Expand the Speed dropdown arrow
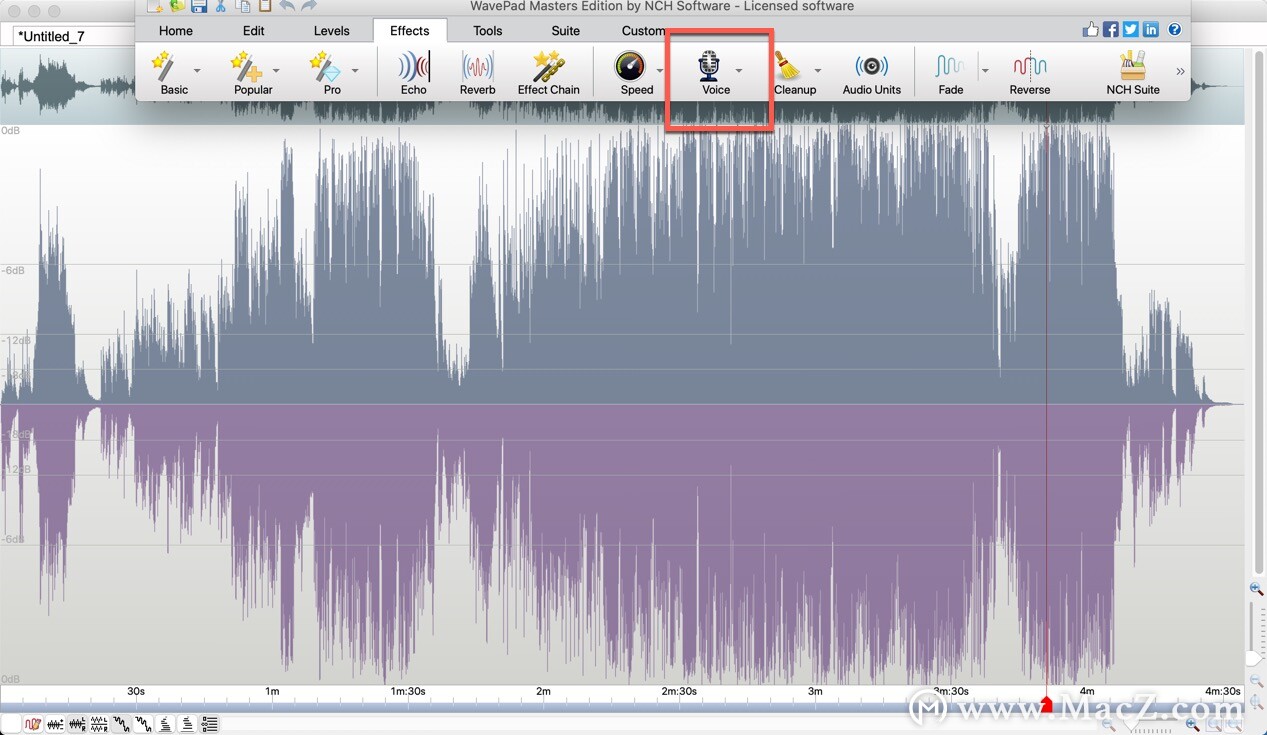Viewport: 1267px width, 735px height. [660, 70]
